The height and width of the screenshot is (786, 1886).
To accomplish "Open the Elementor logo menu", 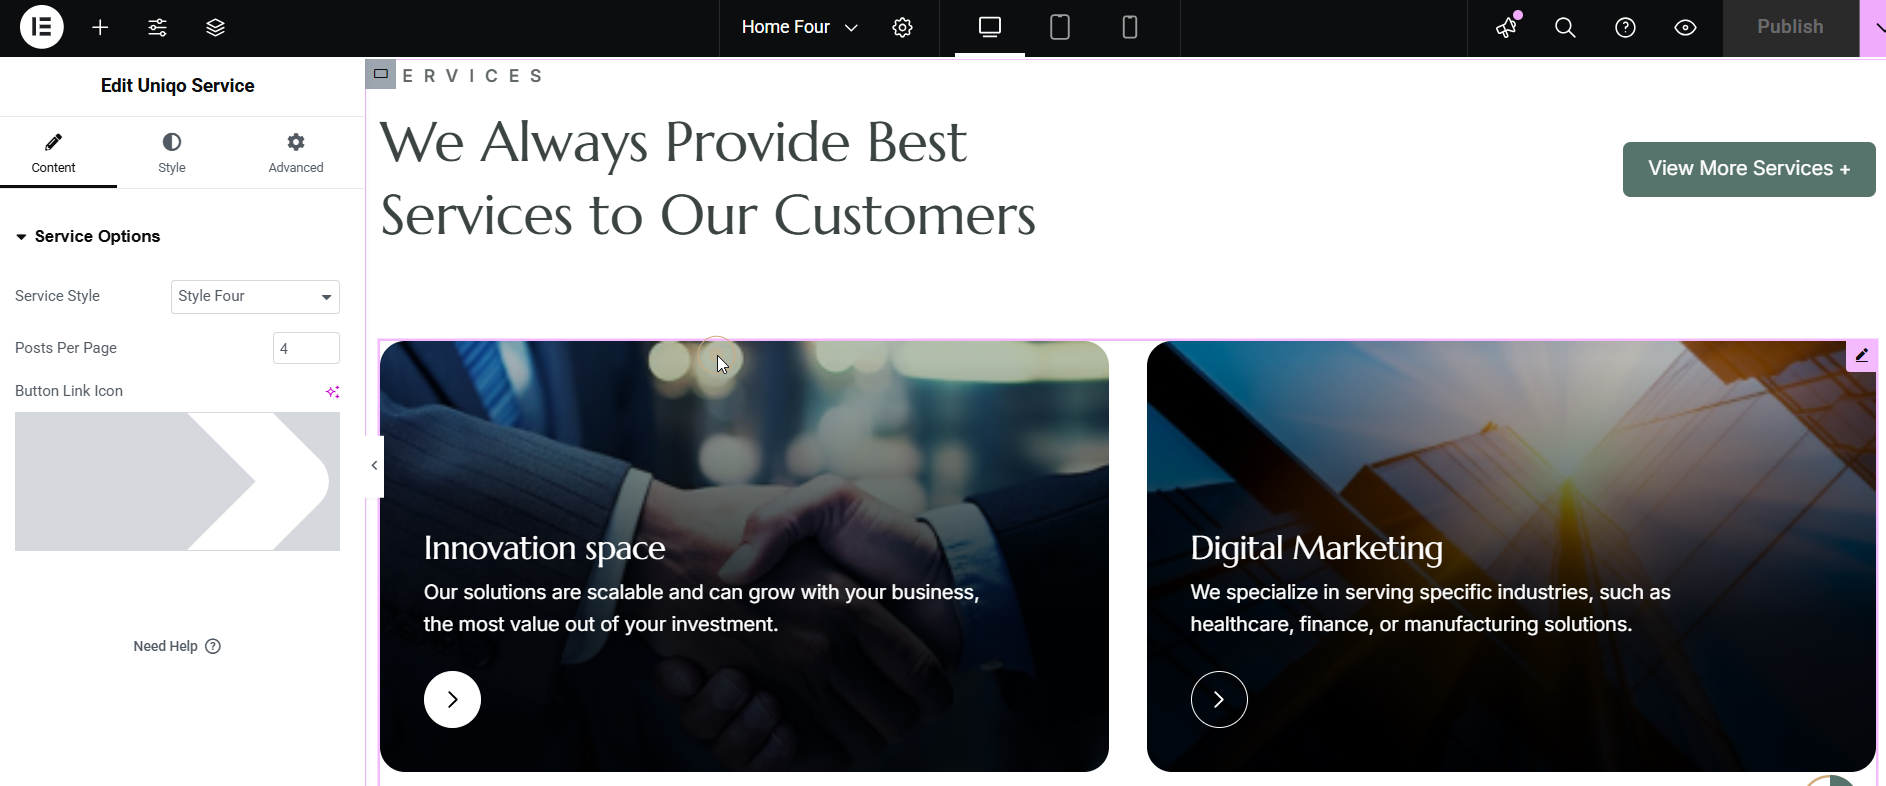I will (42, 27).
